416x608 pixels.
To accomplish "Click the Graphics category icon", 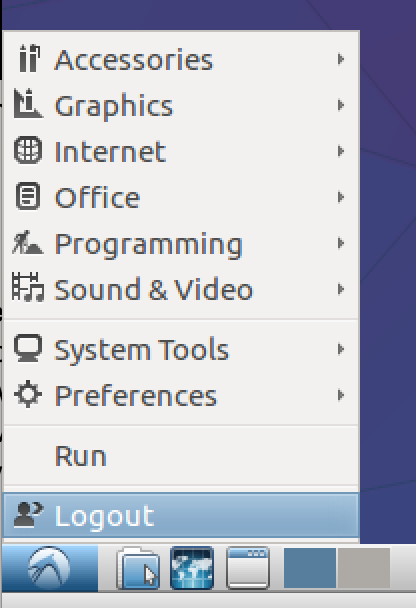I will click(x=28, y=104).
